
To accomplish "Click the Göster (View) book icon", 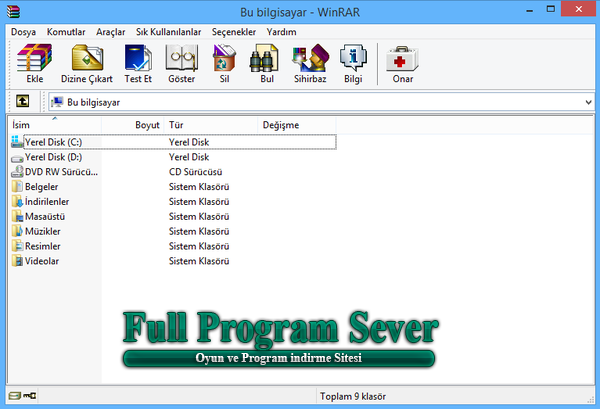I will click(182, 57).
